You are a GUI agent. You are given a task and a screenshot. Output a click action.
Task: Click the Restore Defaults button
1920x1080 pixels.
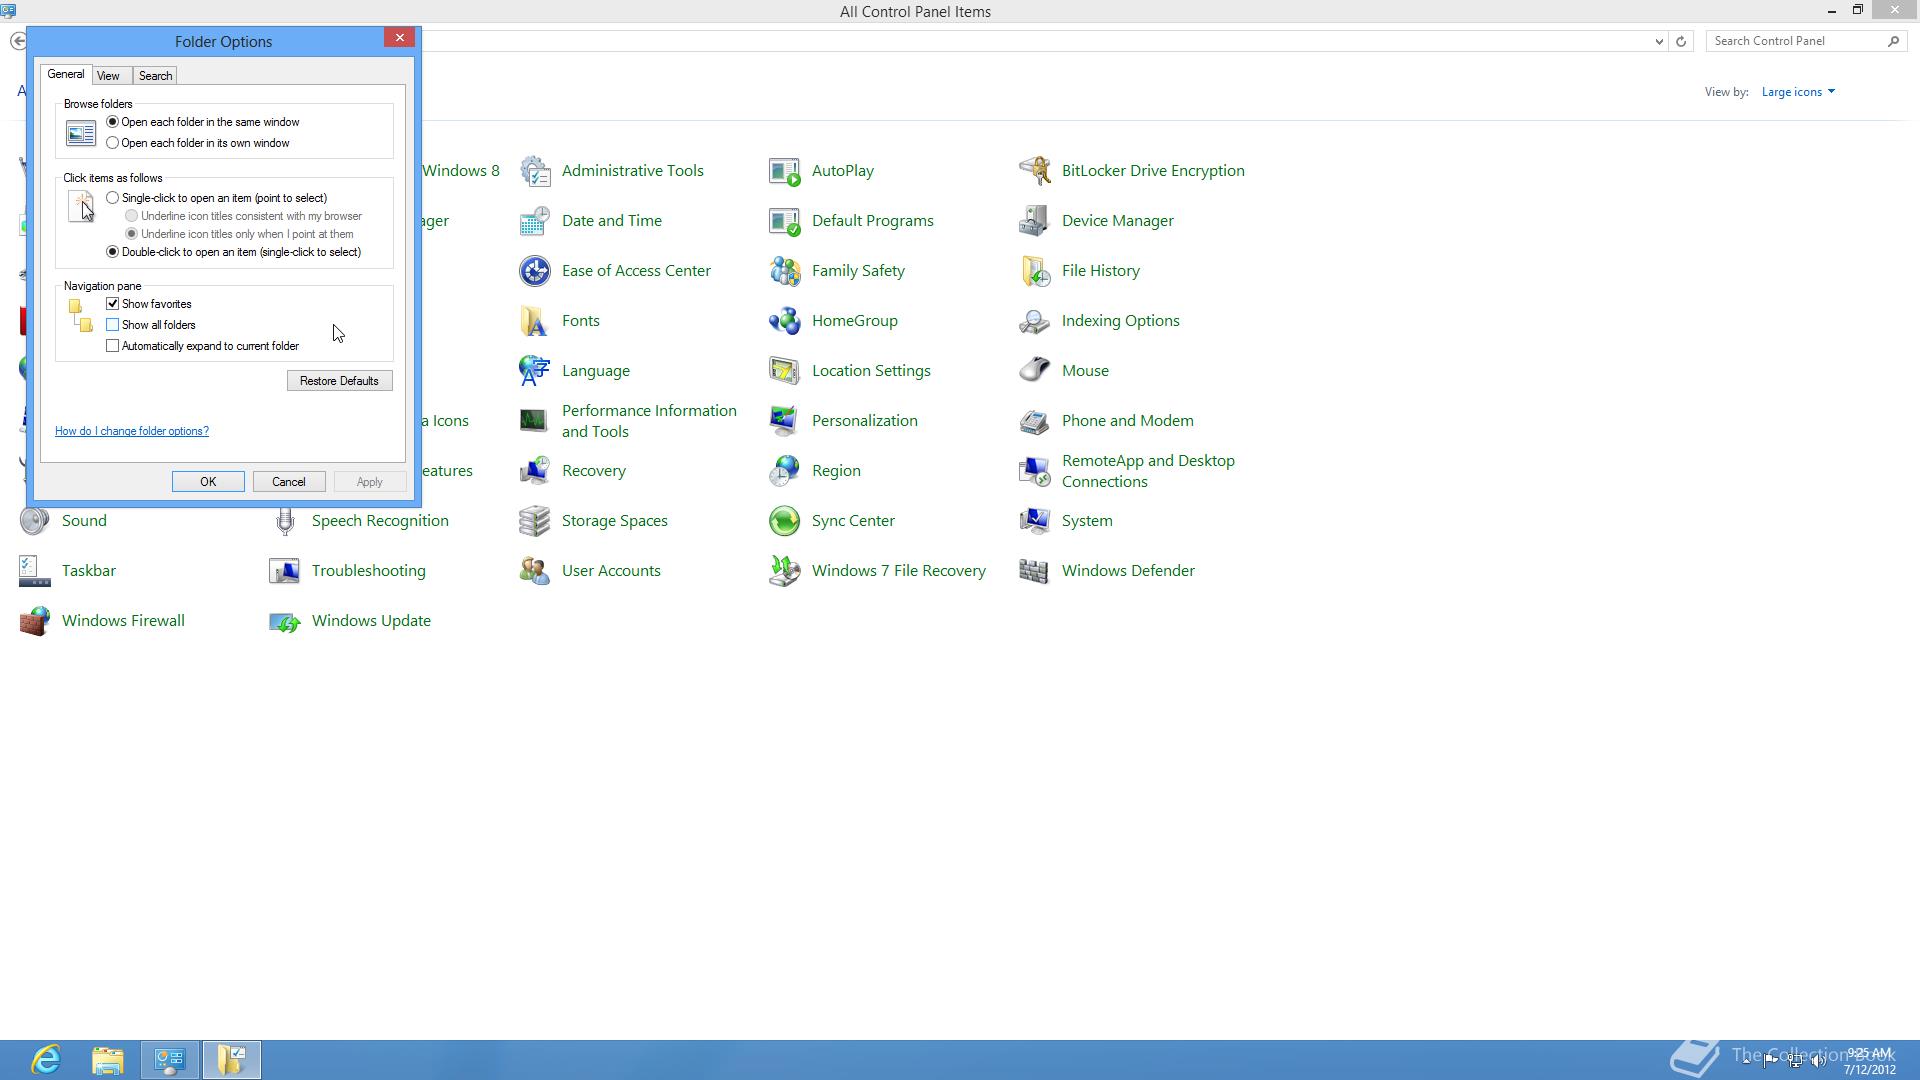pyautogui.click(x=339, y=381)
